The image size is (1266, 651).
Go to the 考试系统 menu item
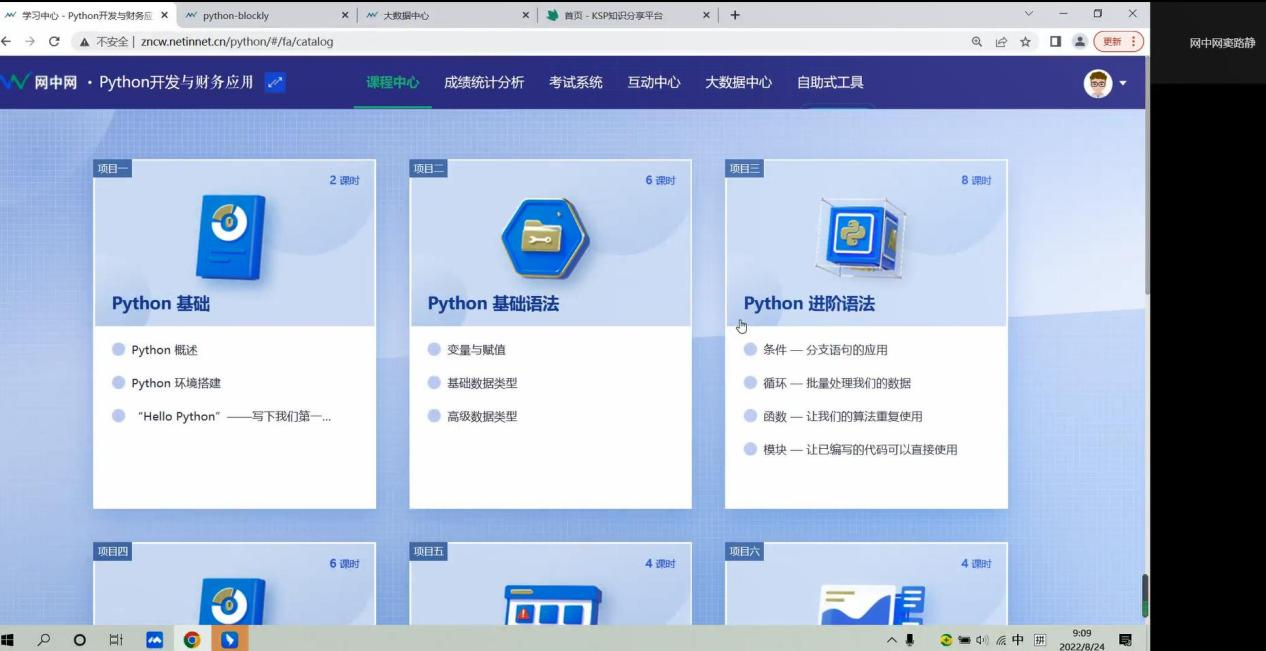[x=575, y=82]
